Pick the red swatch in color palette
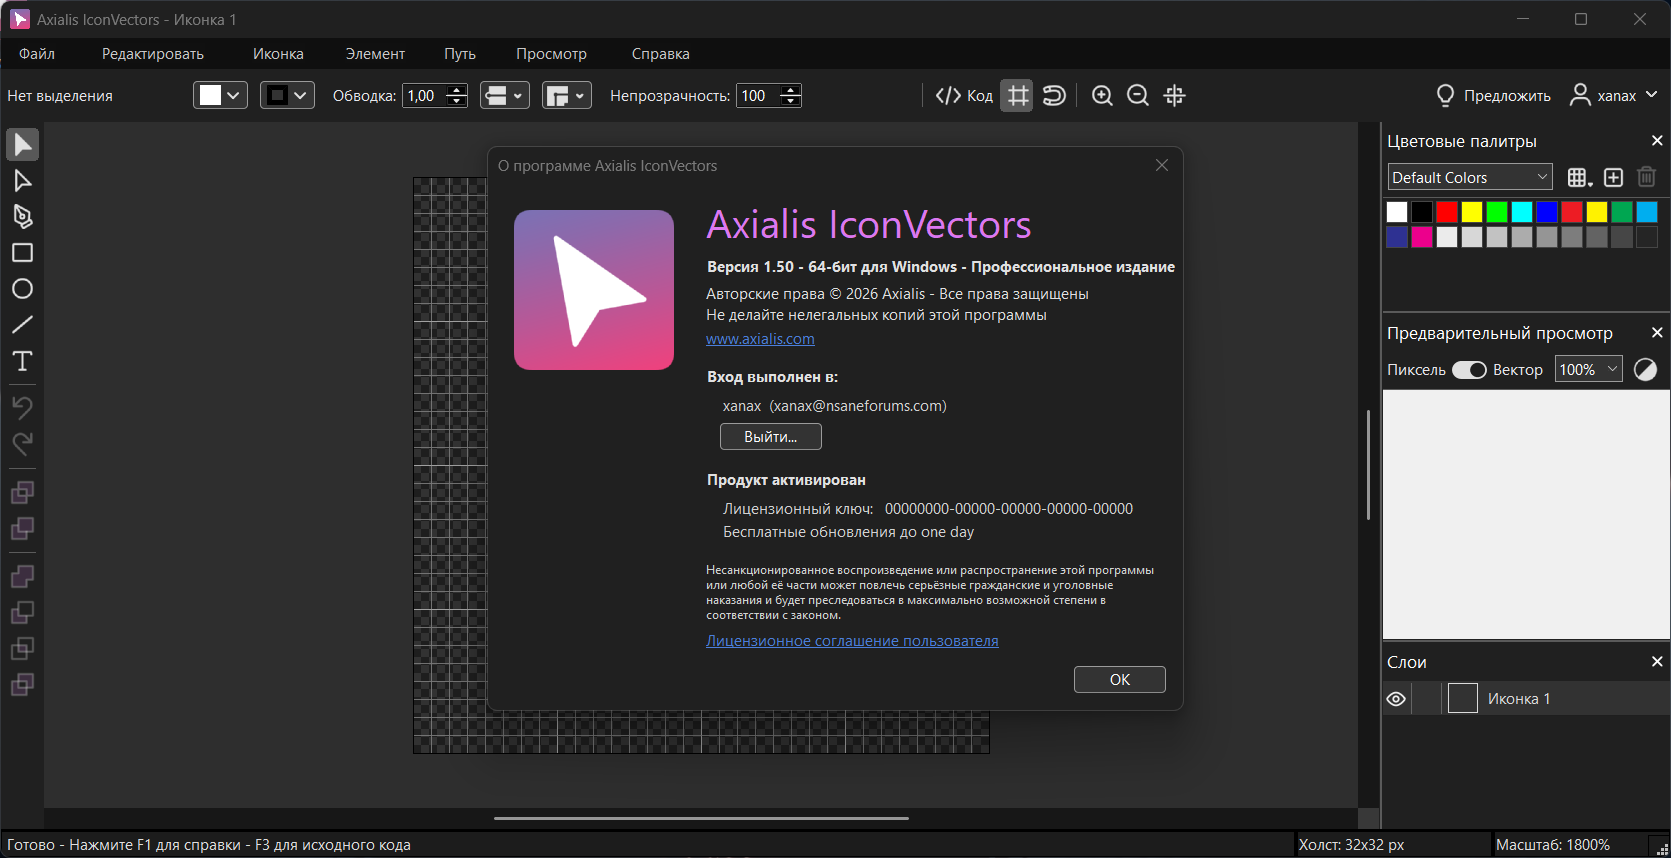1671x858 pixels. [1447, 212]
